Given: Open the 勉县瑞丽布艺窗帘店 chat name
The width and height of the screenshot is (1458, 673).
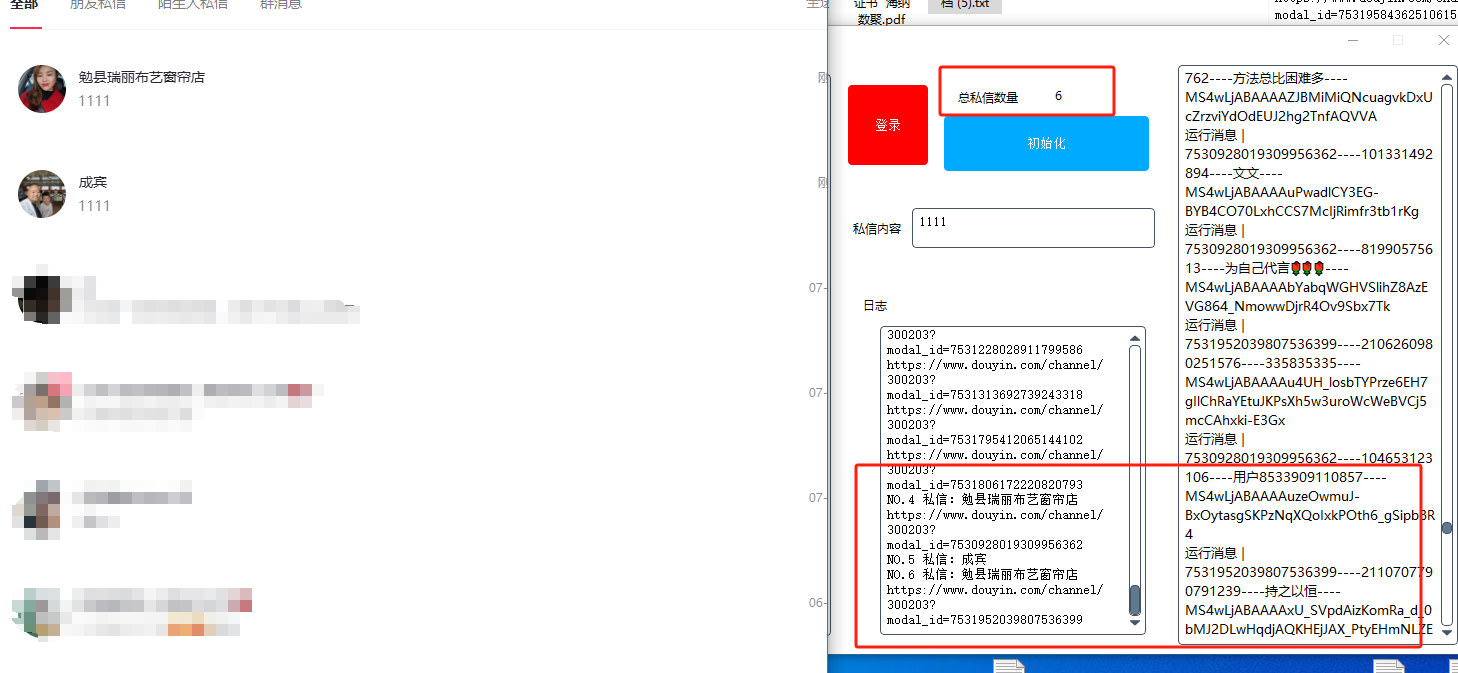Looking at the screenshot, I should click(142, 77).
